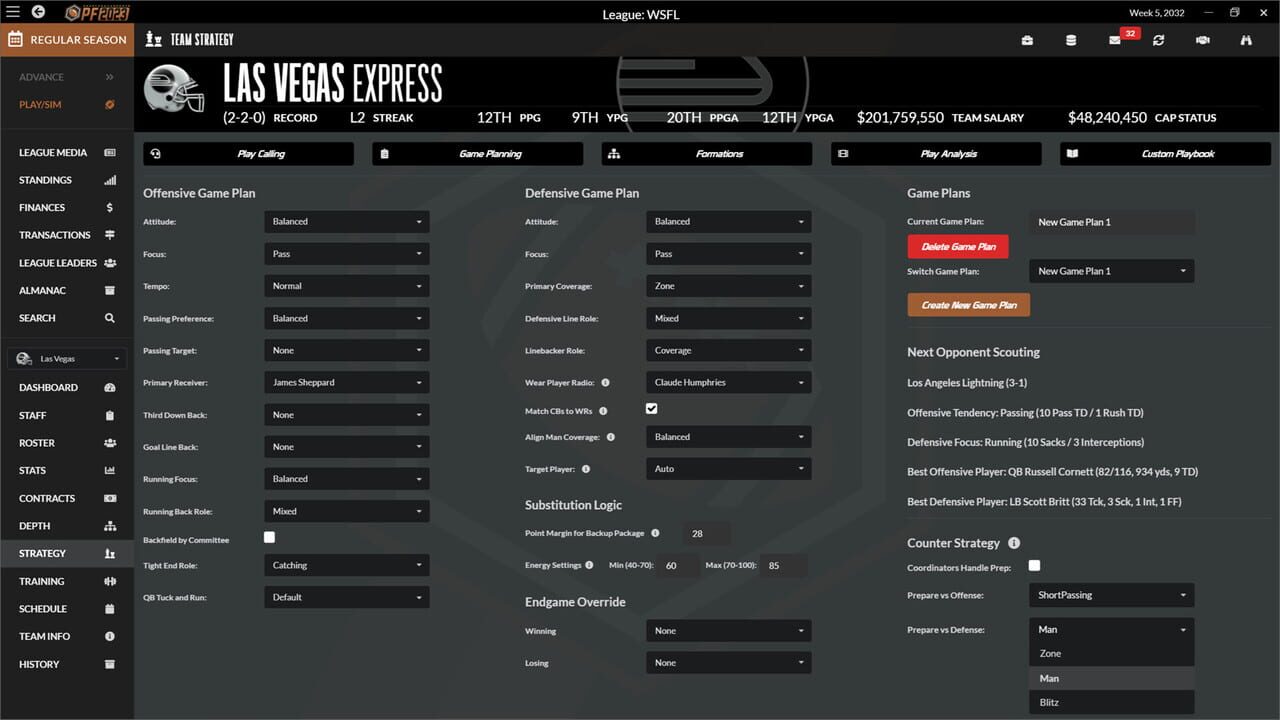The width and height of the screenshot is (1280, 720).
Task: Click the handshake trade icon top right
Action: 1202,41
